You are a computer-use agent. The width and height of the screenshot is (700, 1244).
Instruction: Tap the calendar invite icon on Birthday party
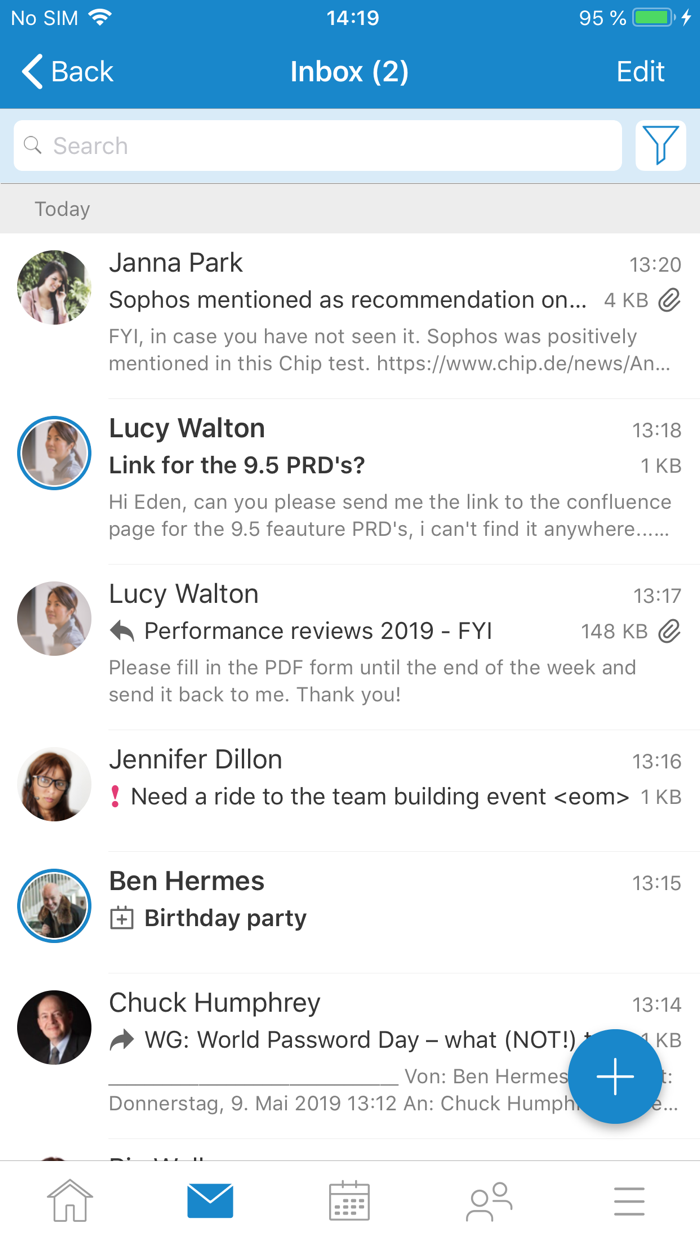[x=120, y=918]
